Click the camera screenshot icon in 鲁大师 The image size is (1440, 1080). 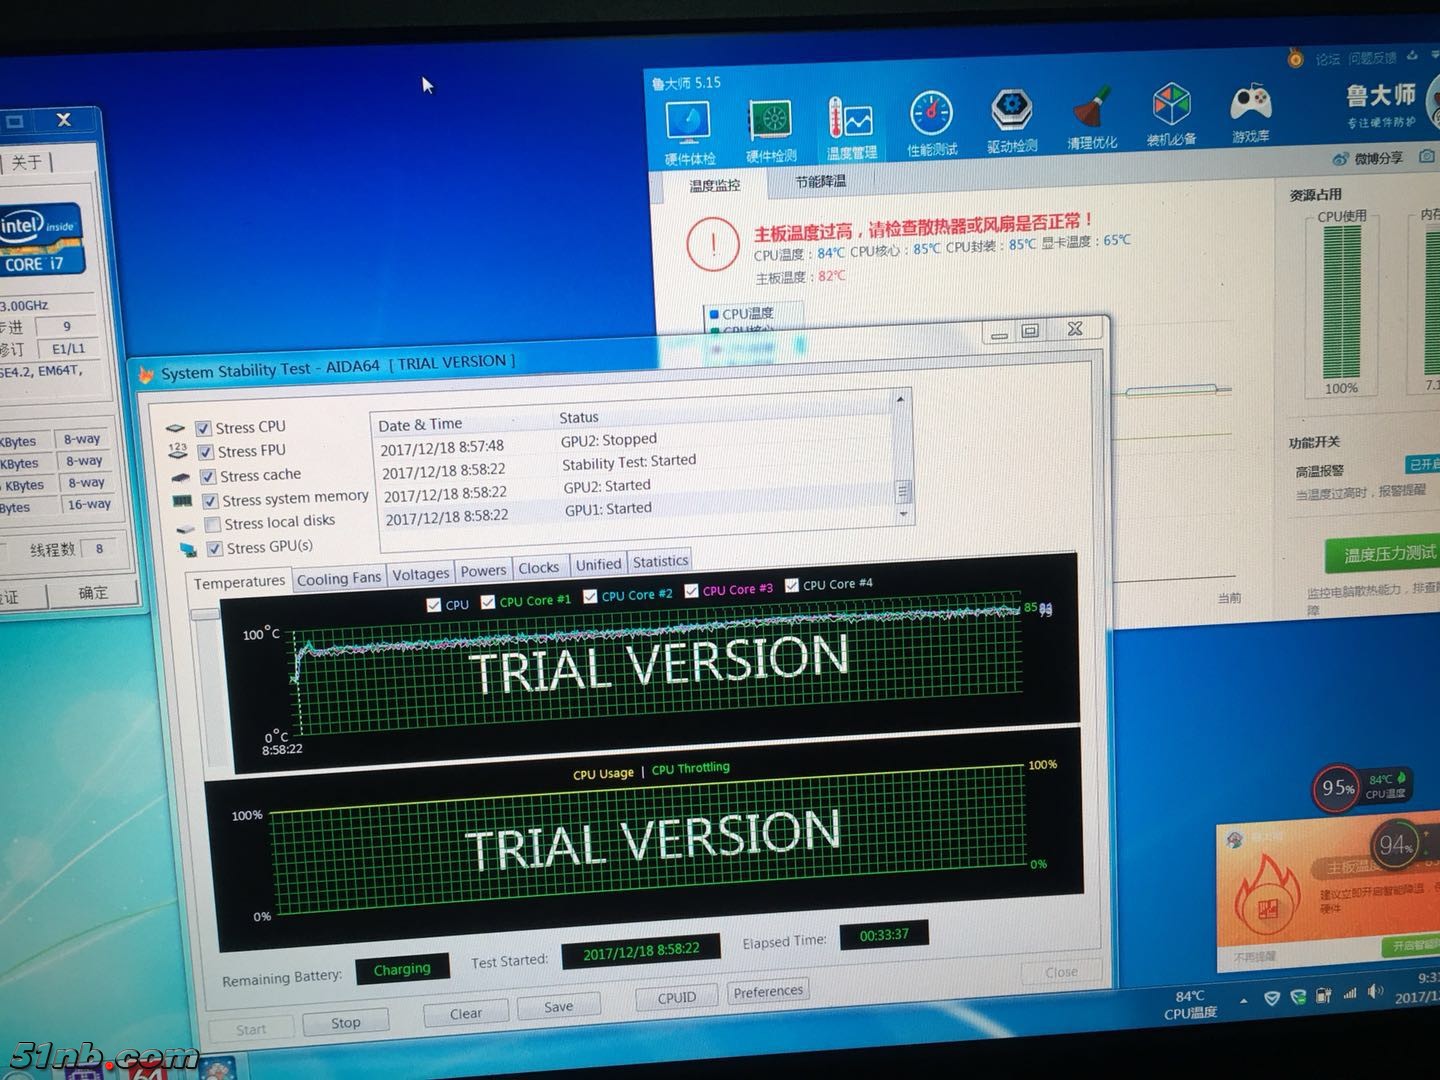(1427, 155)
